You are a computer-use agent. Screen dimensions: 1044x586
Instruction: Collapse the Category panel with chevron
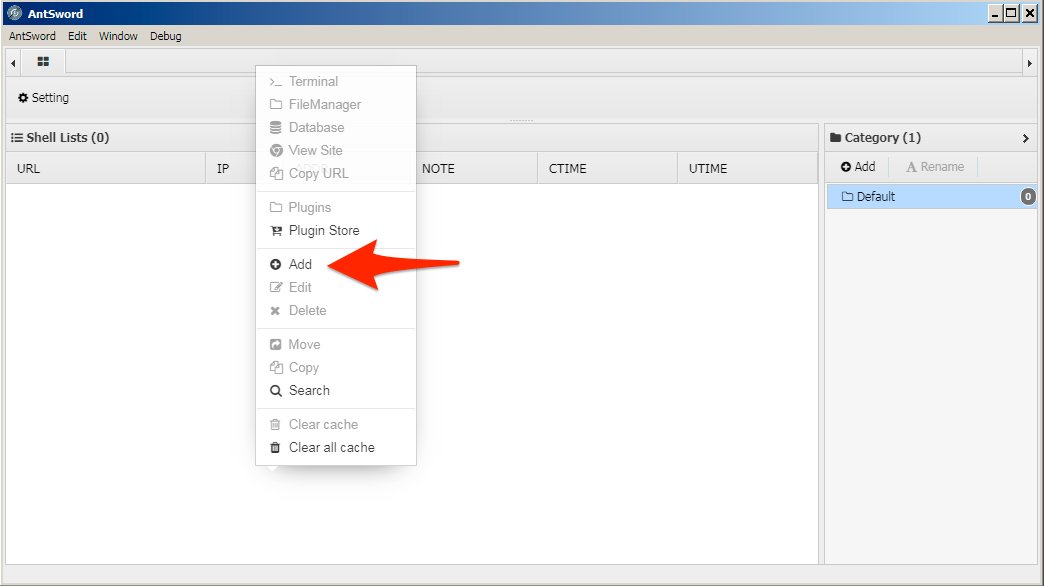coord(1025,139)
